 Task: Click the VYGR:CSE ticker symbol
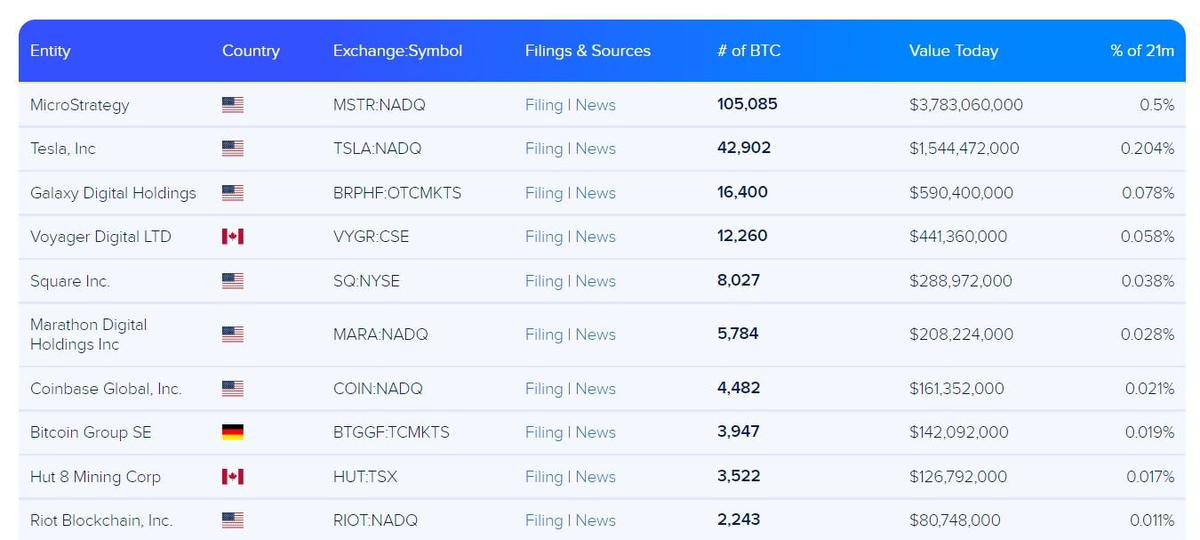coord(371,237)
